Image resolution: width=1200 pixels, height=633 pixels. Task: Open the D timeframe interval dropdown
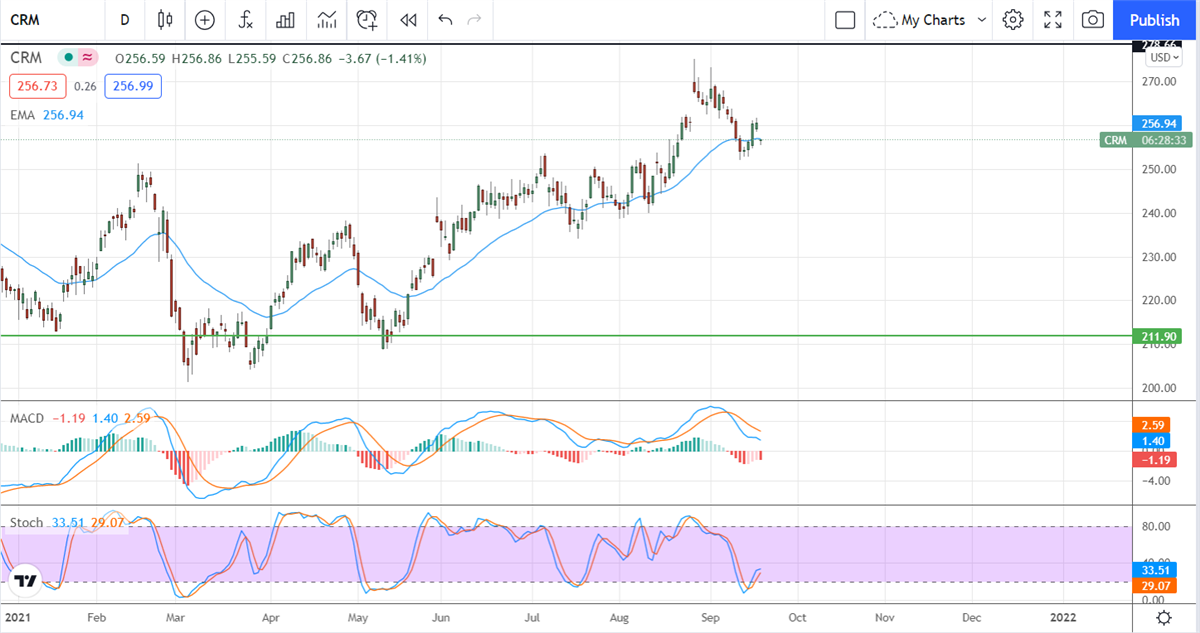(x=124, y=20)
